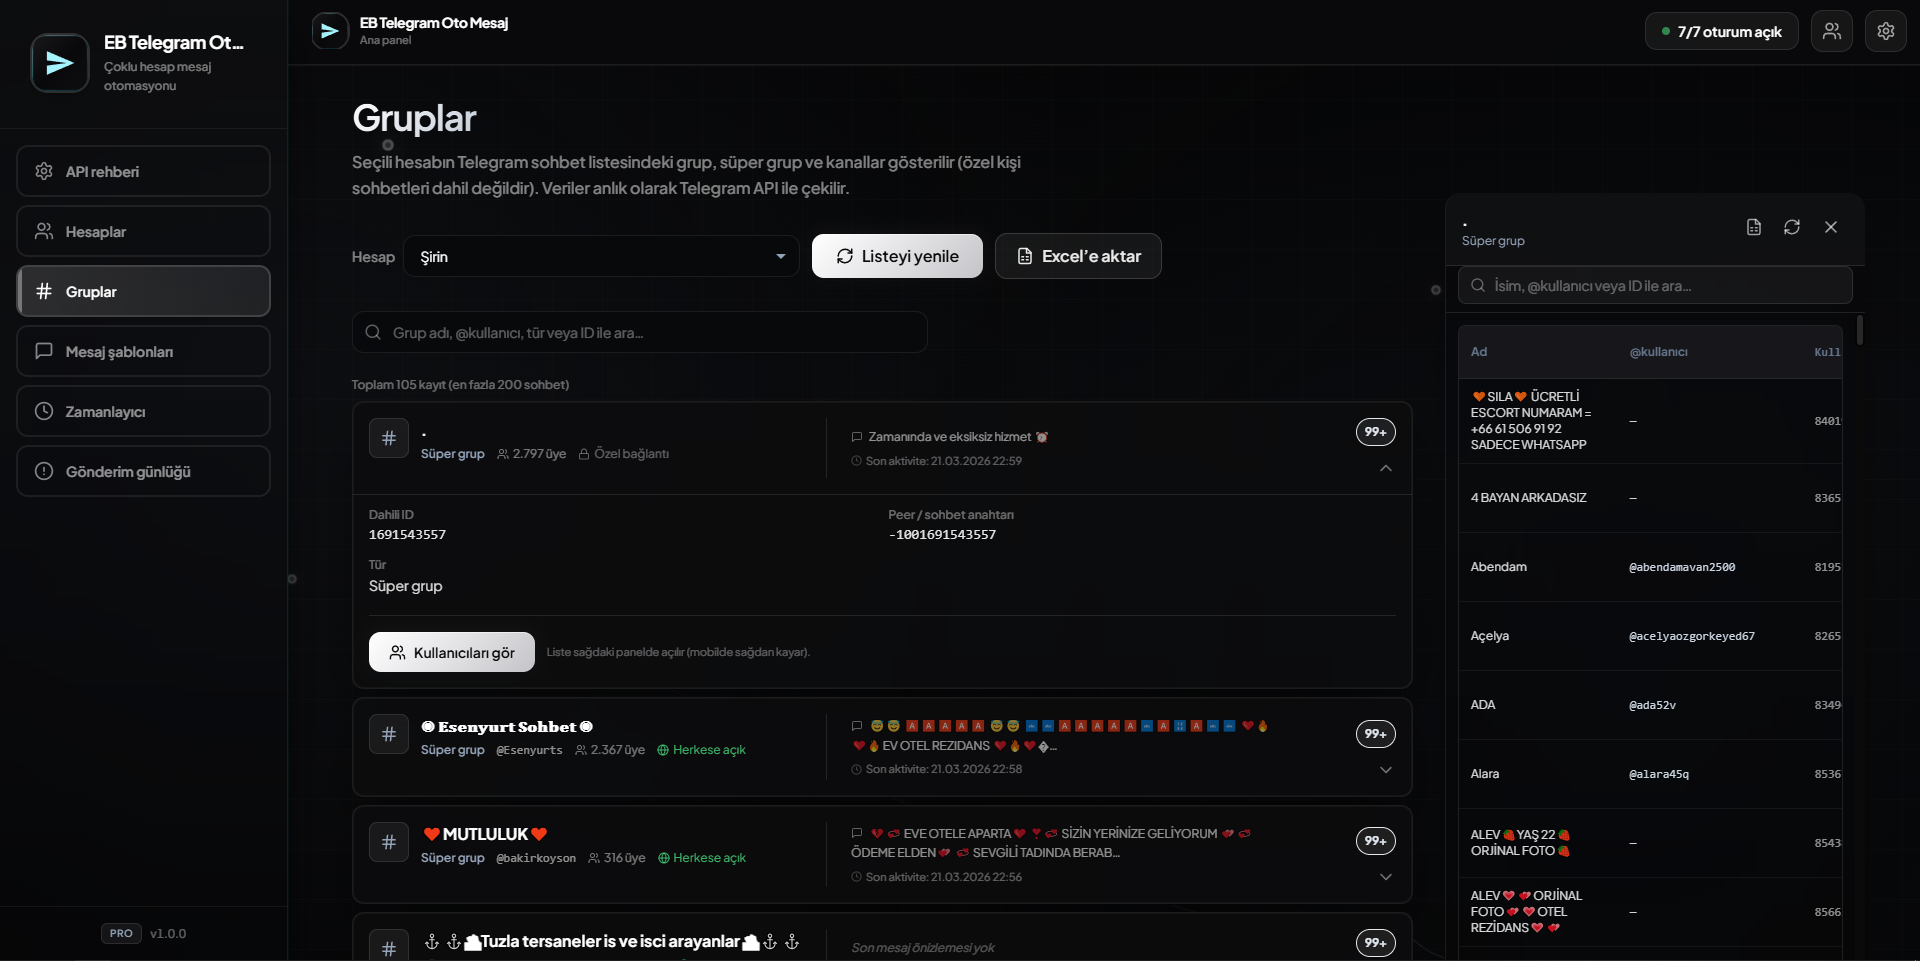Open API rehberi in the sidebar
1920x961 pixels.
click(143, 171)
